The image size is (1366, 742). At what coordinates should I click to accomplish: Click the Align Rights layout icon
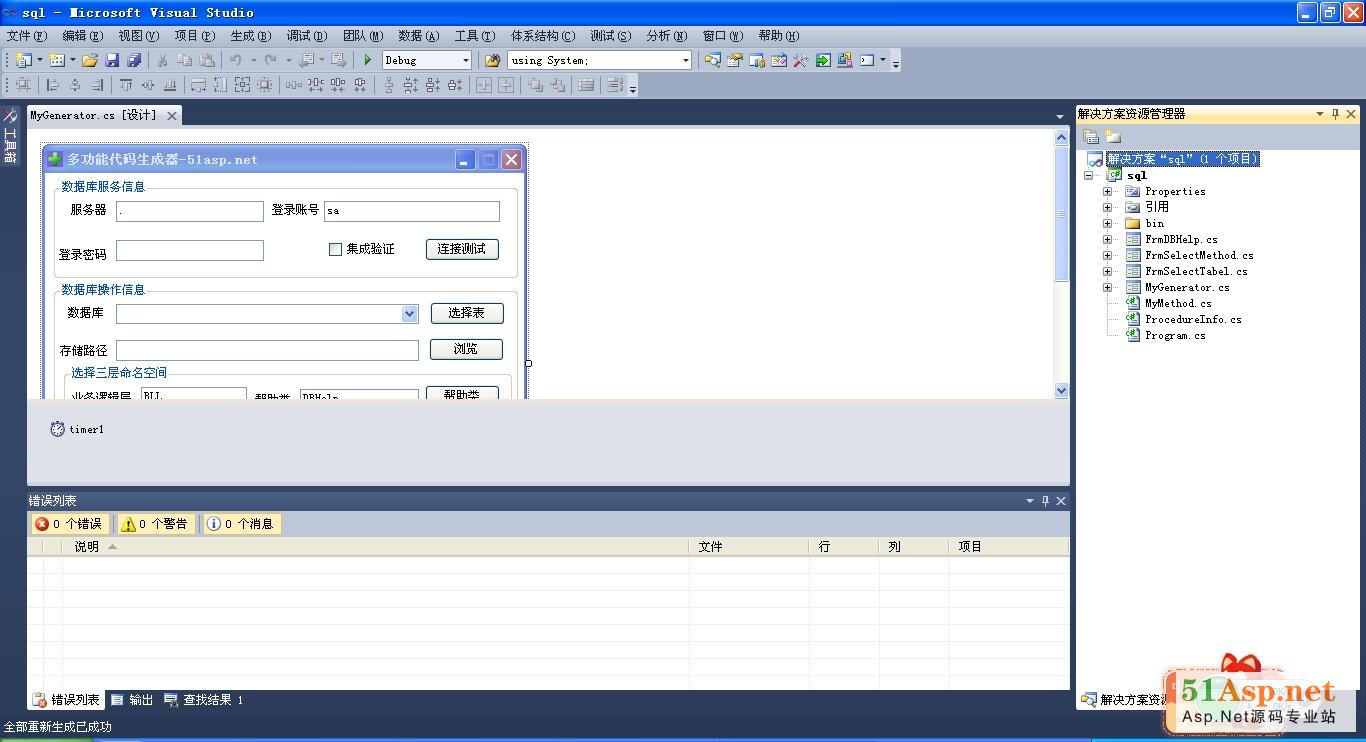[97, 85]
